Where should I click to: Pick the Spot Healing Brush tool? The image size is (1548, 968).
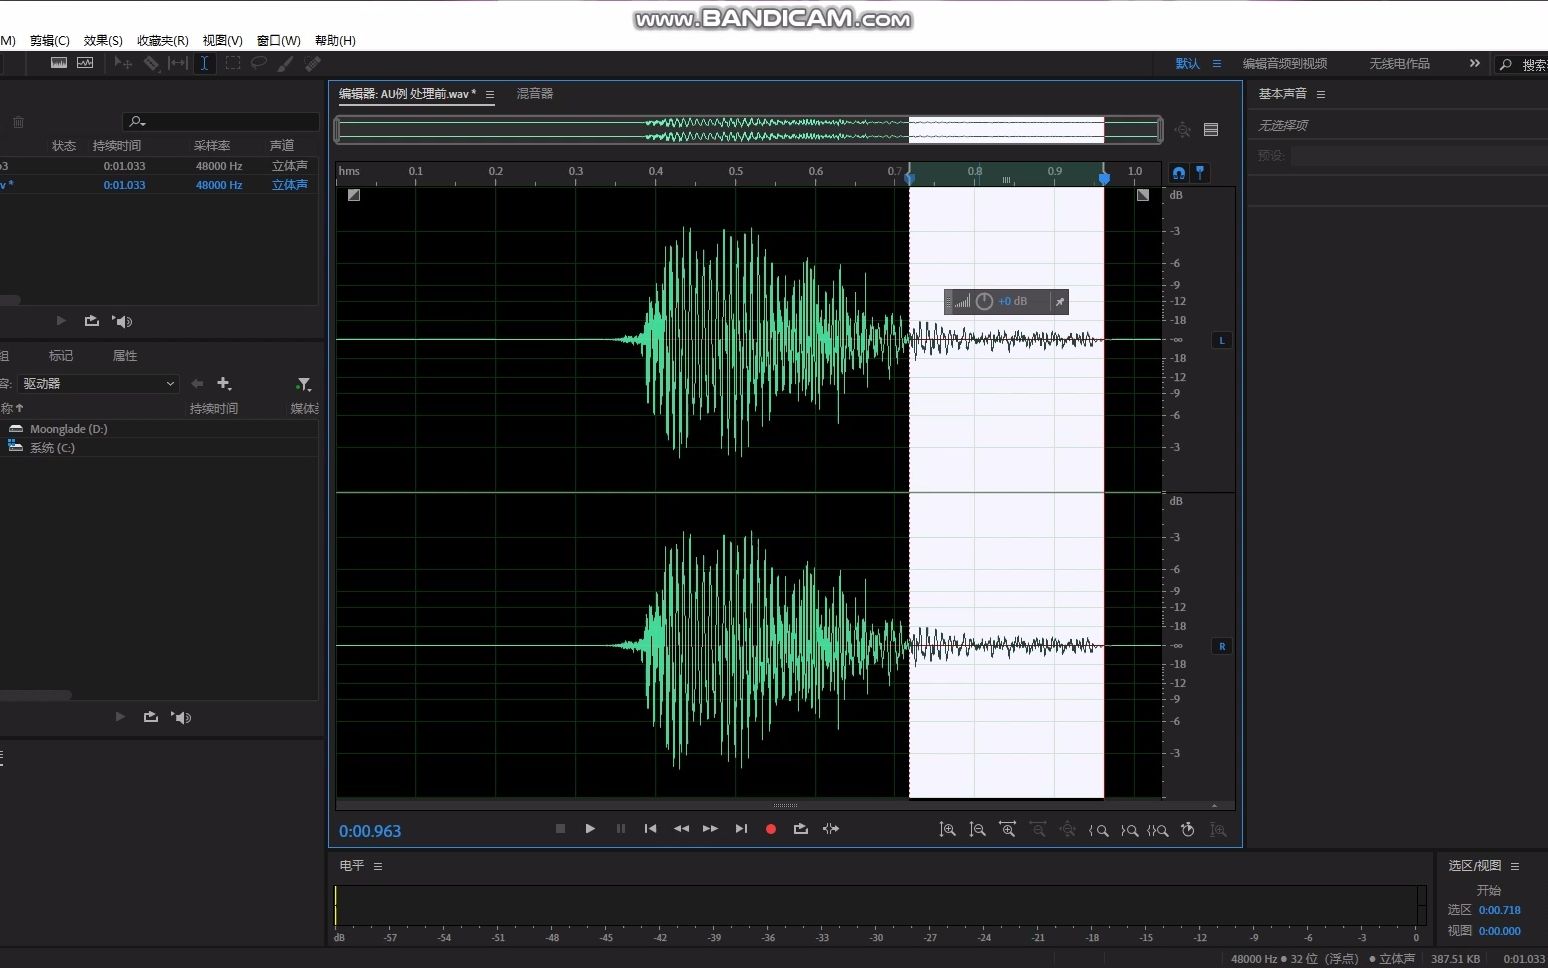click(x=312, y=63)
